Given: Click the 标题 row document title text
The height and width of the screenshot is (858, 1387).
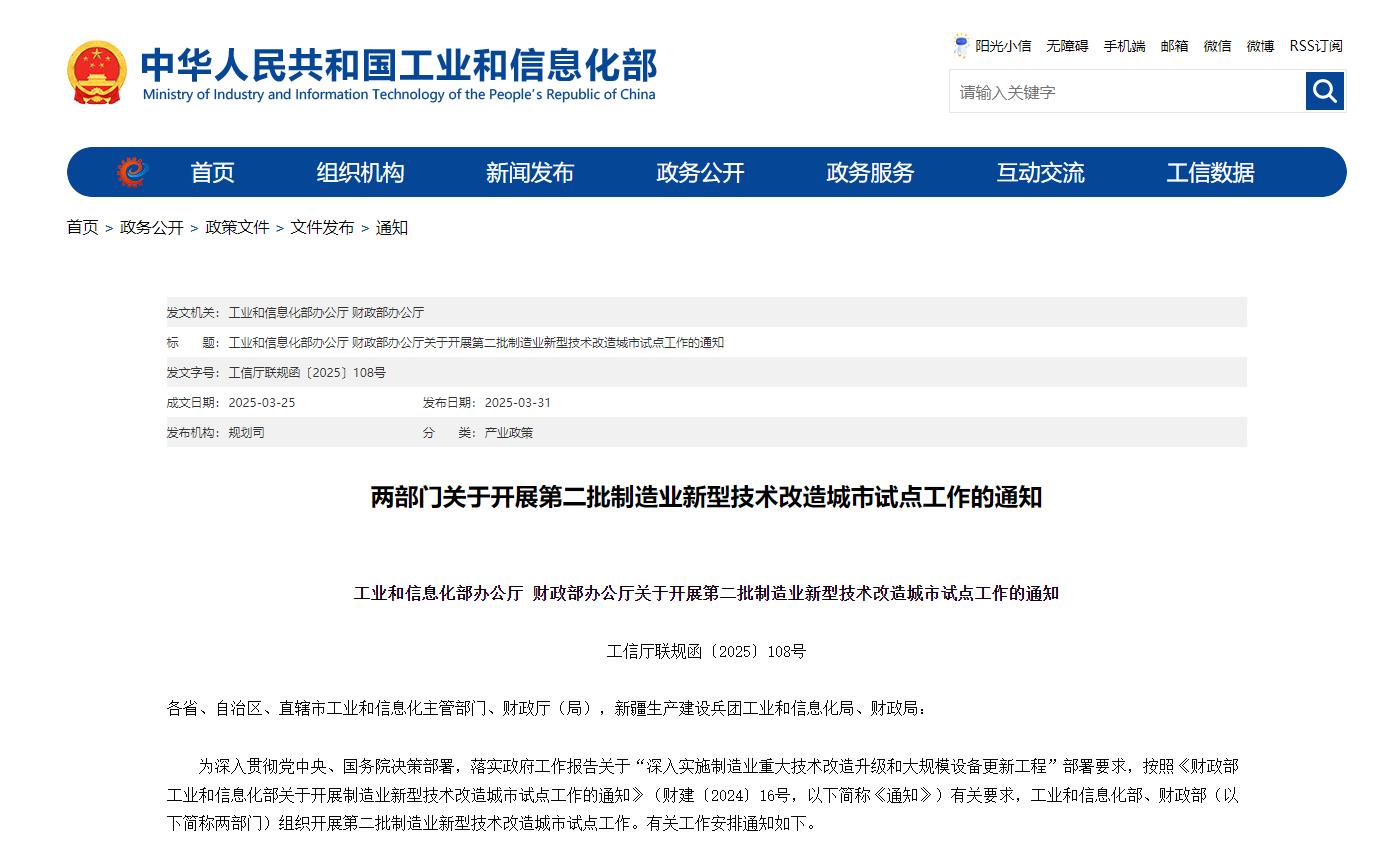Looking at the screenshot, I should click(x=476, y=343).
